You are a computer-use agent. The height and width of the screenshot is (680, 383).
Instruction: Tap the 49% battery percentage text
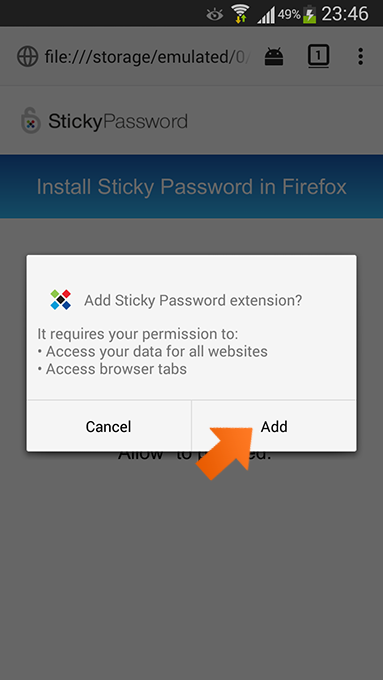[289, 15]
